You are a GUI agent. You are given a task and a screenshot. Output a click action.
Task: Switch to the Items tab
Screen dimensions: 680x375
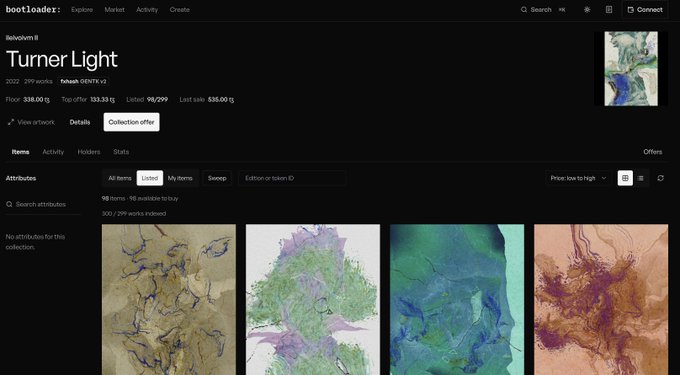pyautogui.click(x=20, y=152)
